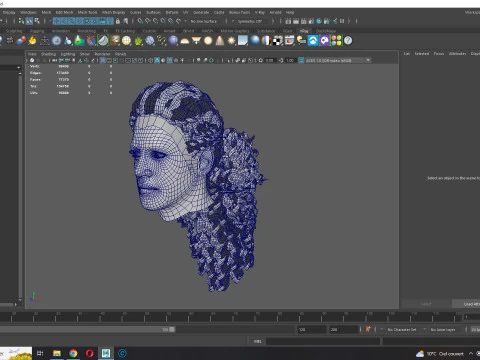Select by object type mode icon
This screenshot has height=360, width=480.
(x=29, y=21)
